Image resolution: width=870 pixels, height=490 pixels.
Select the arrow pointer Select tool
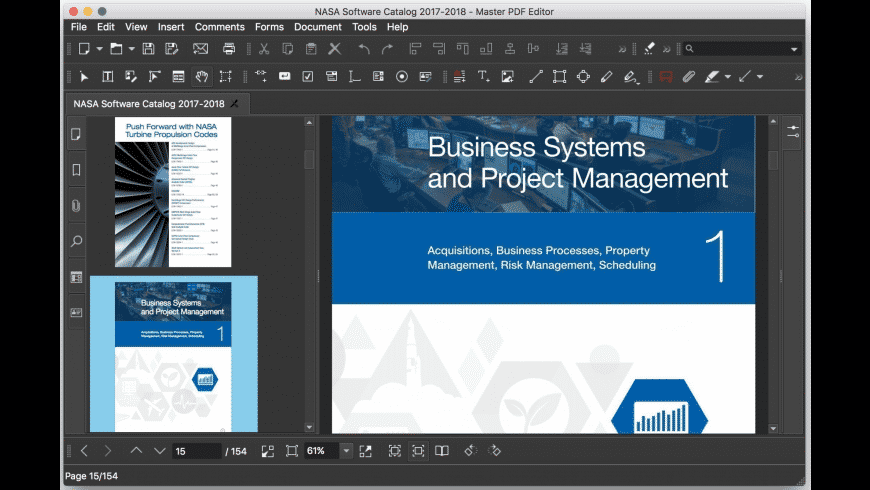click(84, 77)
